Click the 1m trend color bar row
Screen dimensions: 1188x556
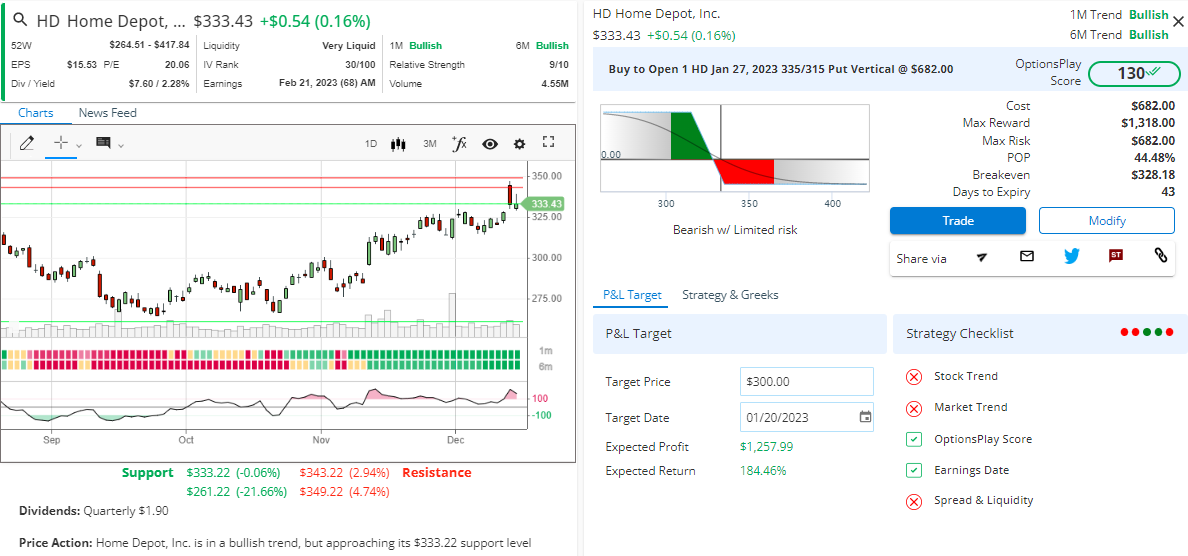(x=261, y=354)
